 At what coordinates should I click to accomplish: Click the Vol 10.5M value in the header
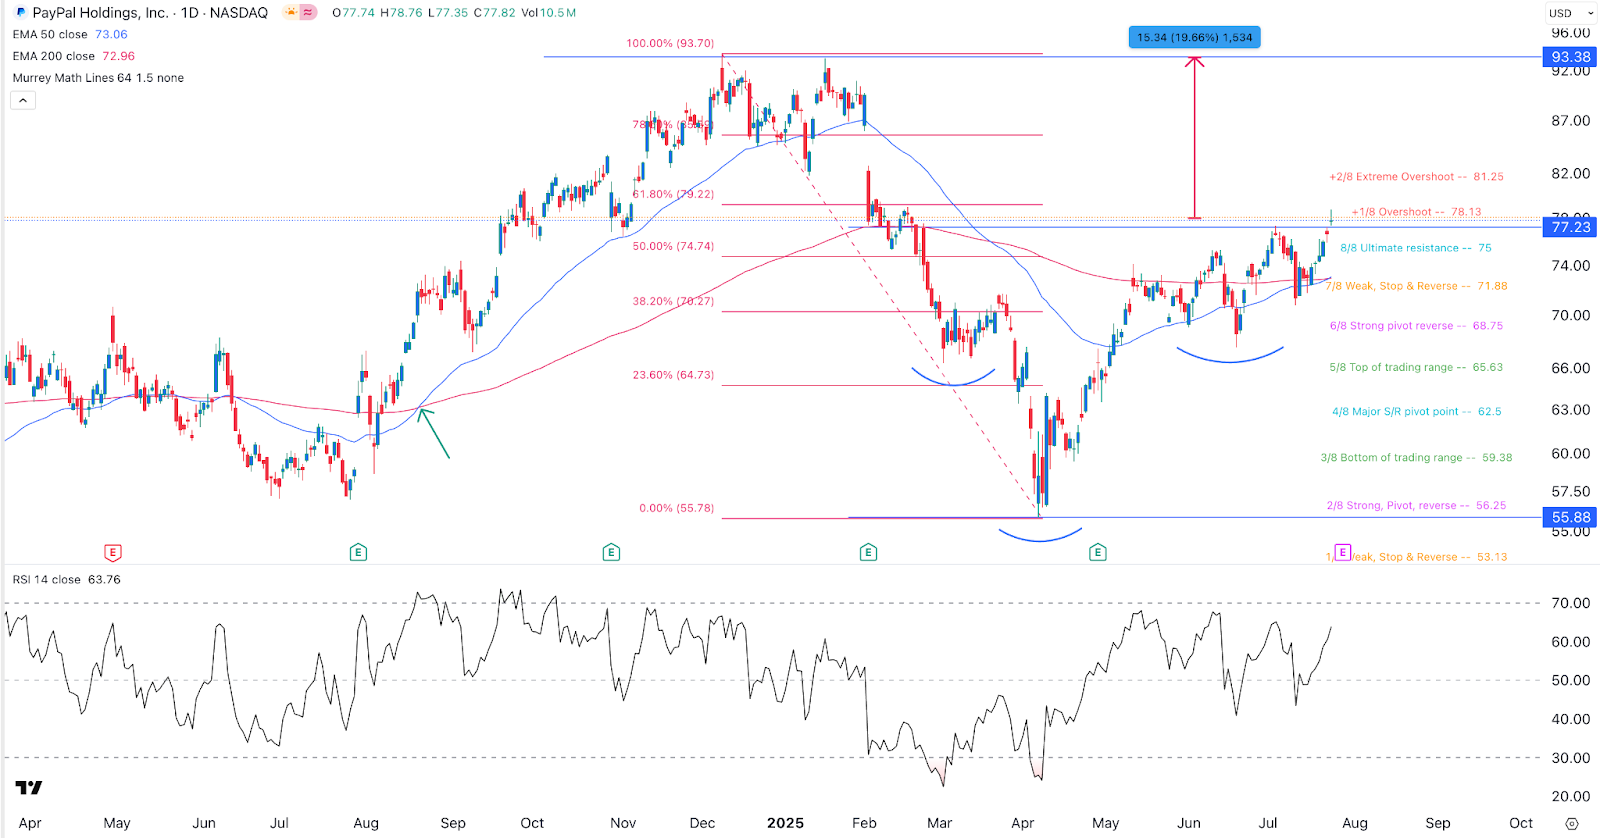pos(549,13)
